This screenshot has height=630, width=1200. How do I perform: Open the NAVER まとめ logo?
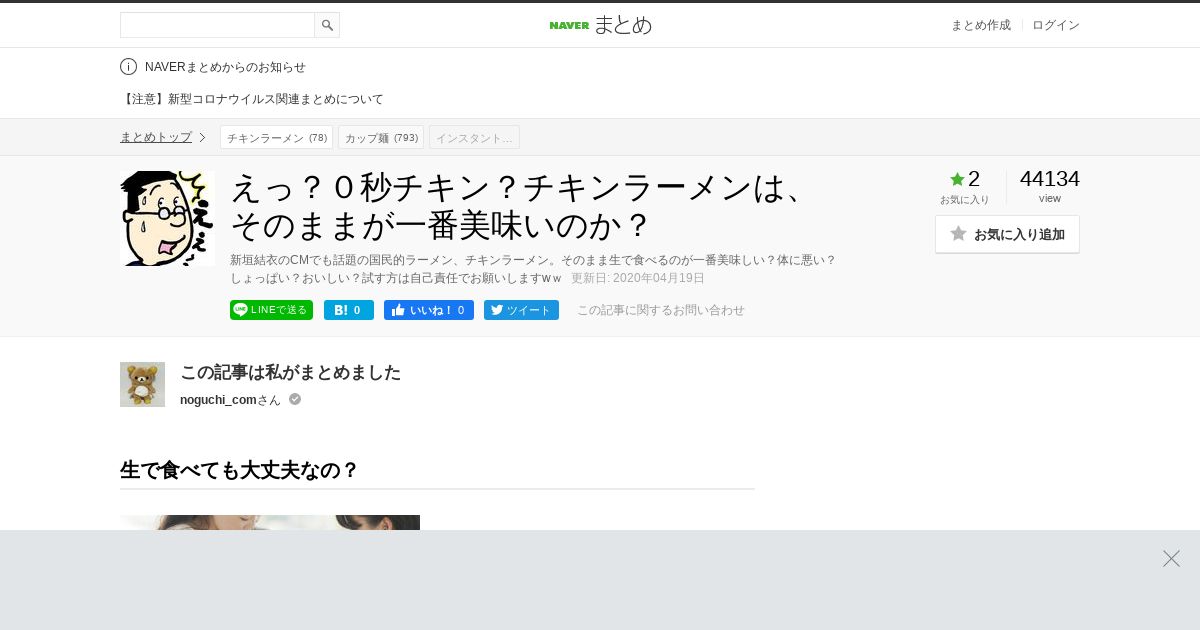(600, 25)
